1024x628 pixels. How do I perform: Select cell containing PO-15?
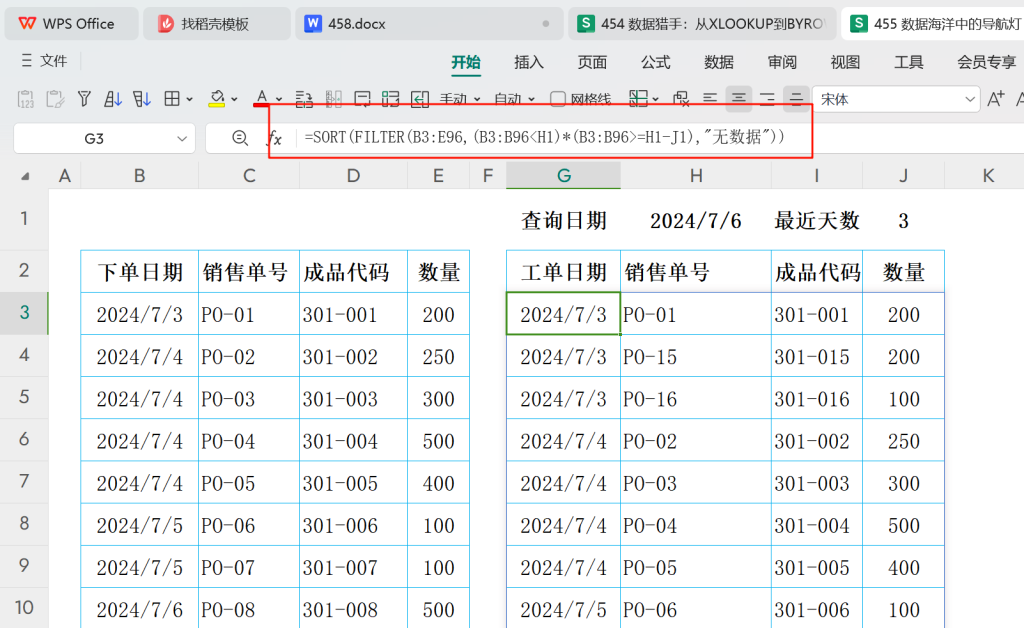coord(696,356)
